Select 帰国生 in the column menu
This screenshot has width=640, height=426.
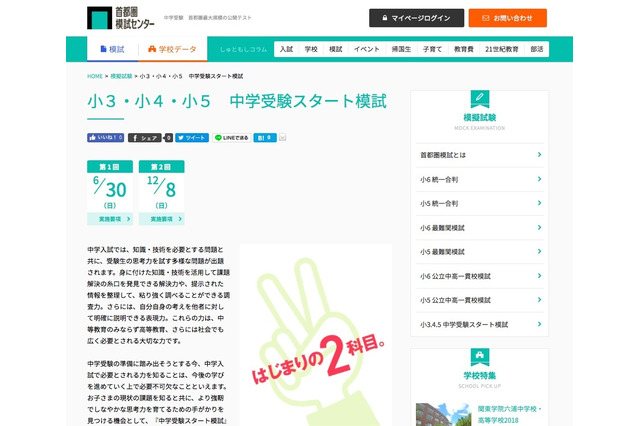[x=401, y=49]
